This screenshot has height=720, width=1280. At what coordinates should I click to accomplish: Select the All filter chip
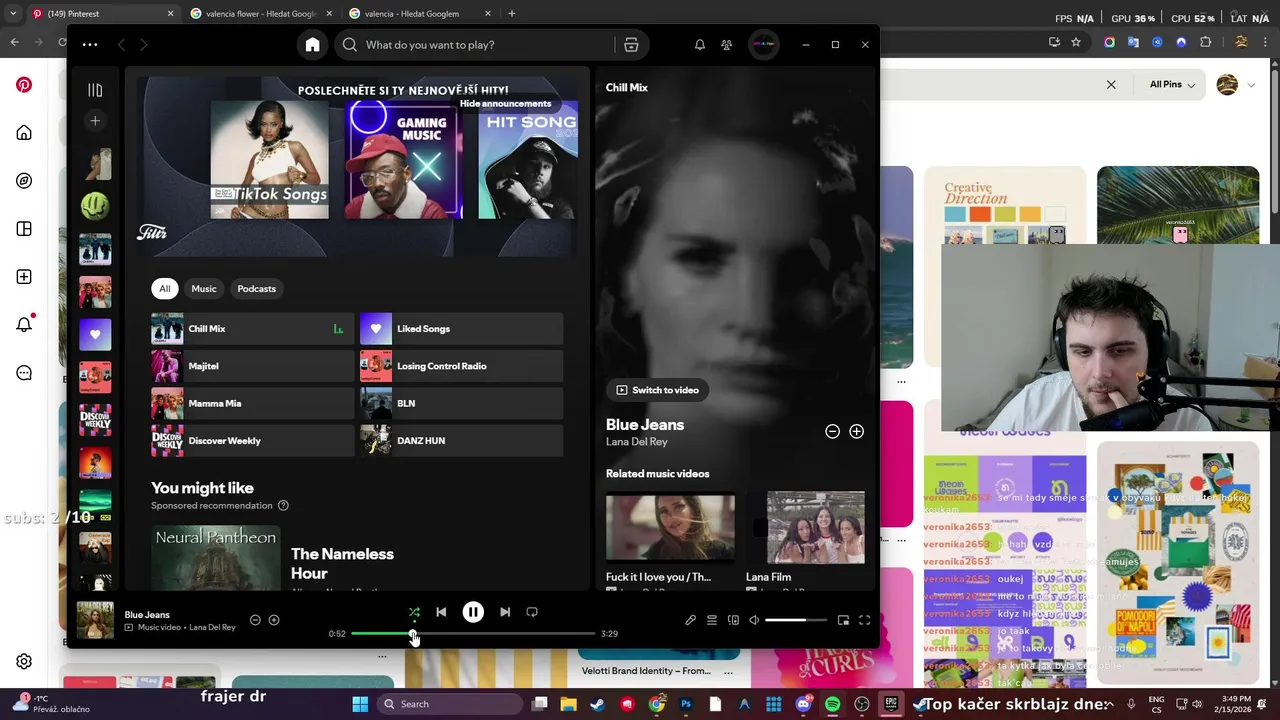click(165, 289)
